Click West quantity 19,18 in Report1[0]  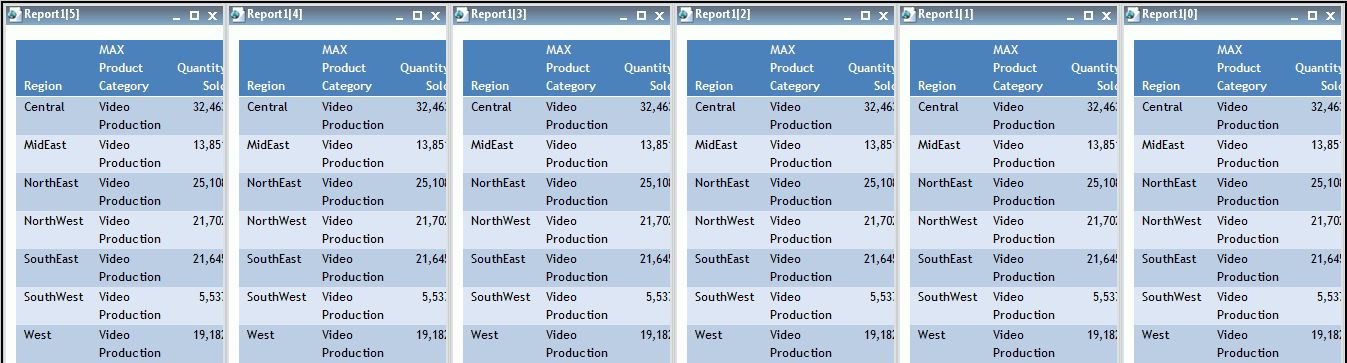[x=1326, y=335]
